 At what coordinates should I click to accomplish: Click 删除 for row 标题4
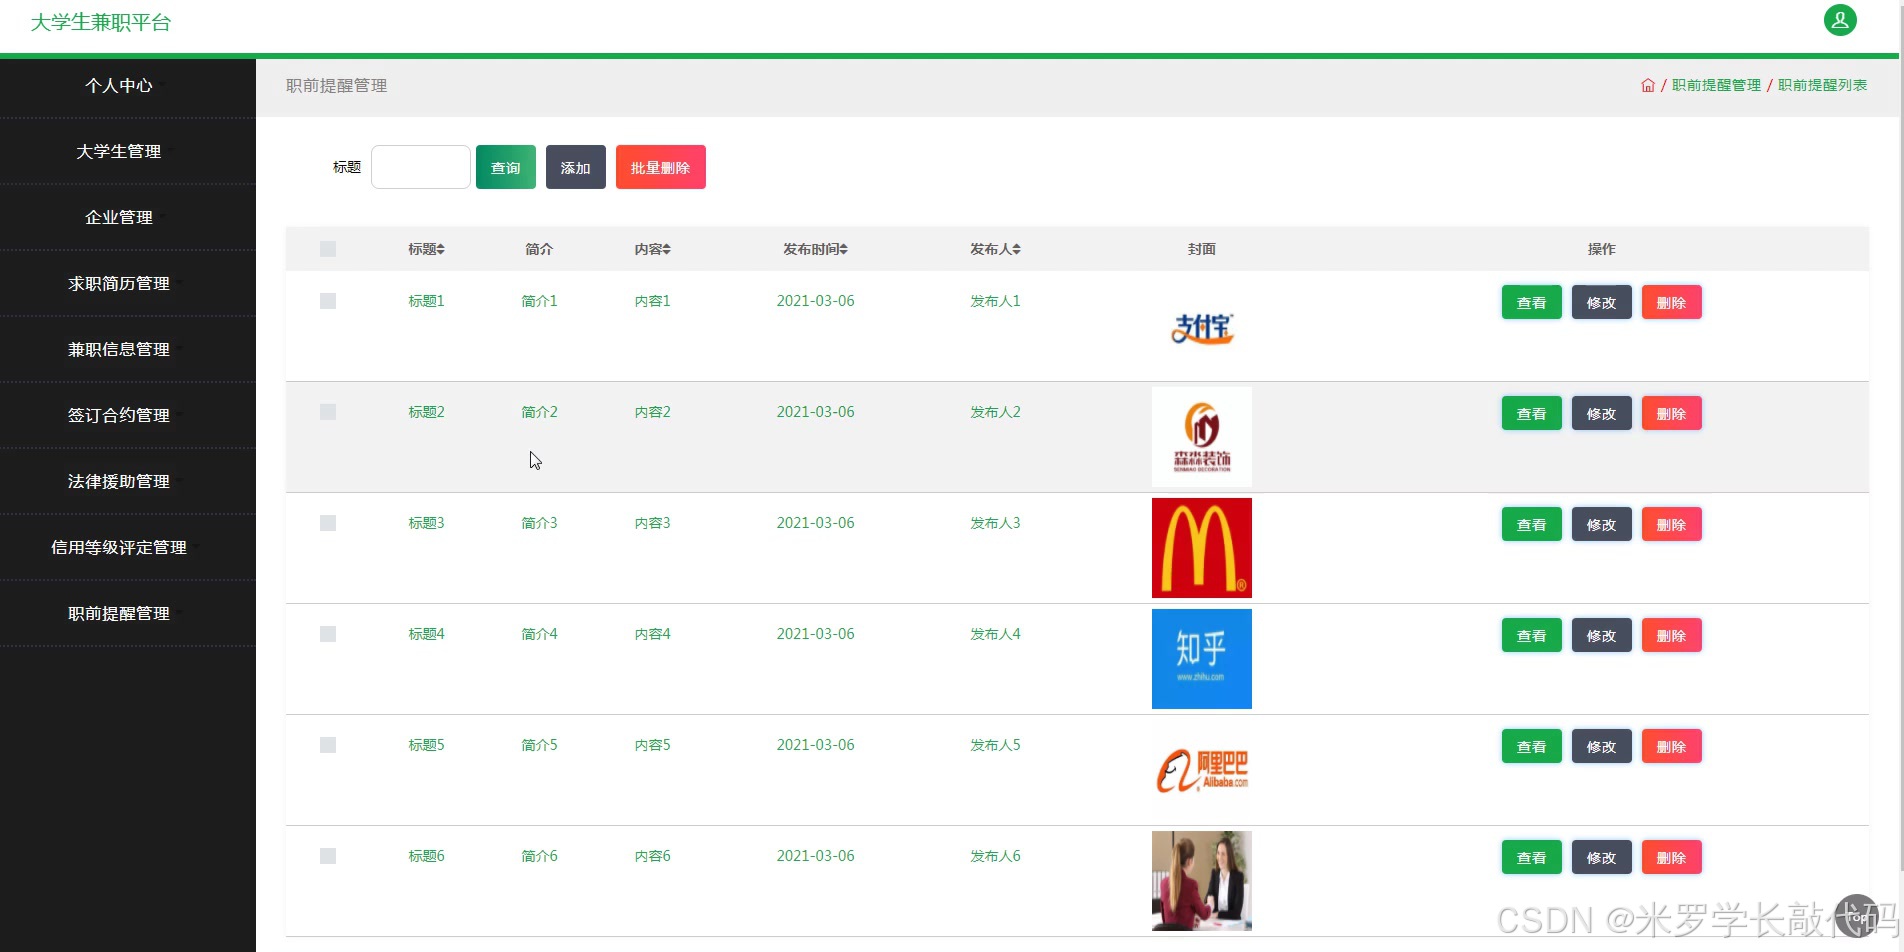1672,635
